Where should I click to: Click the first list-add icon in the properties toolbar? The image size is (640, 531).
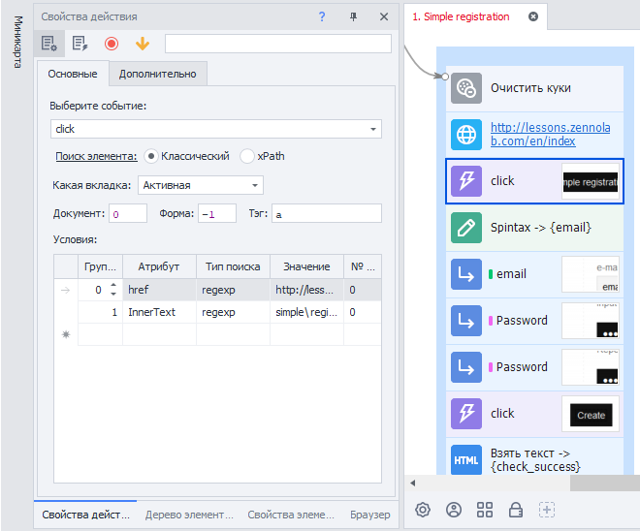pos(48,43)
